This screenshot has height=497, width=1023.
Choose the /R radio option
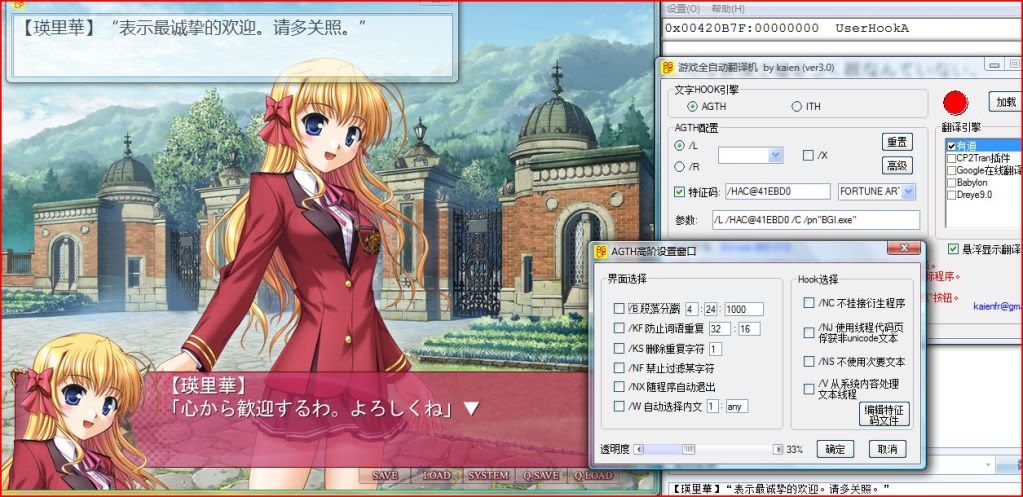[679, 167]
